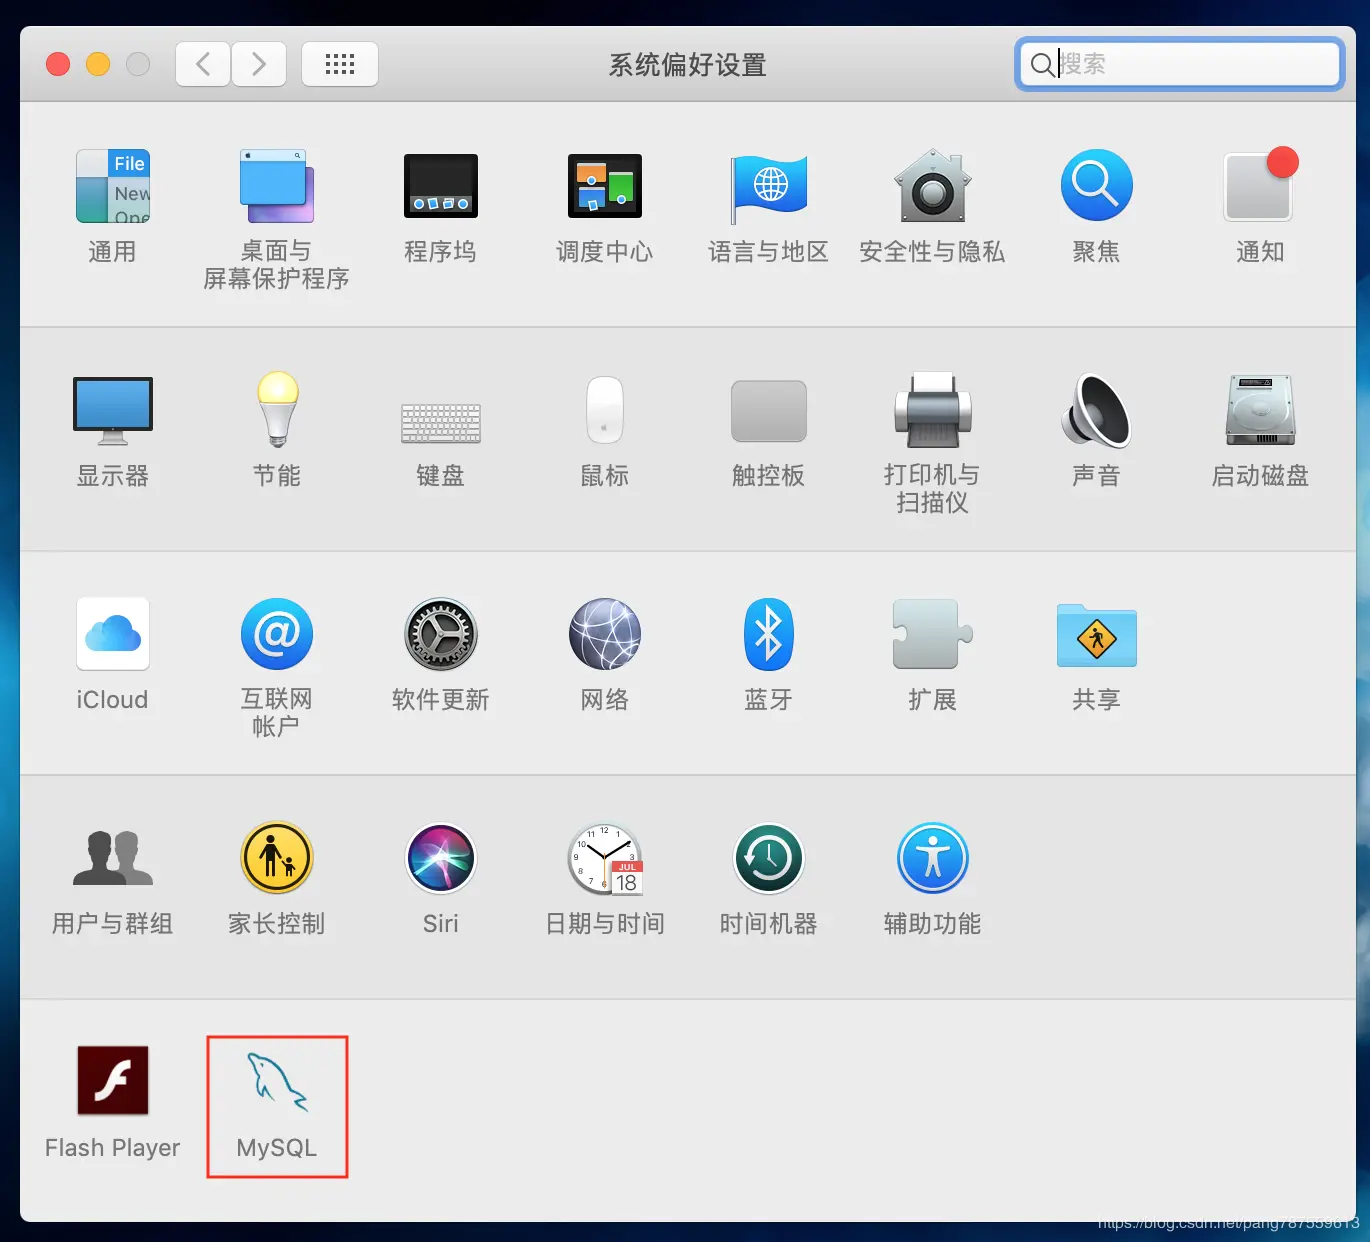The height and width of the screenshot is (1242, 1370).
Task: Show all preferences via grid view button
Action: [x=340, y=63]
